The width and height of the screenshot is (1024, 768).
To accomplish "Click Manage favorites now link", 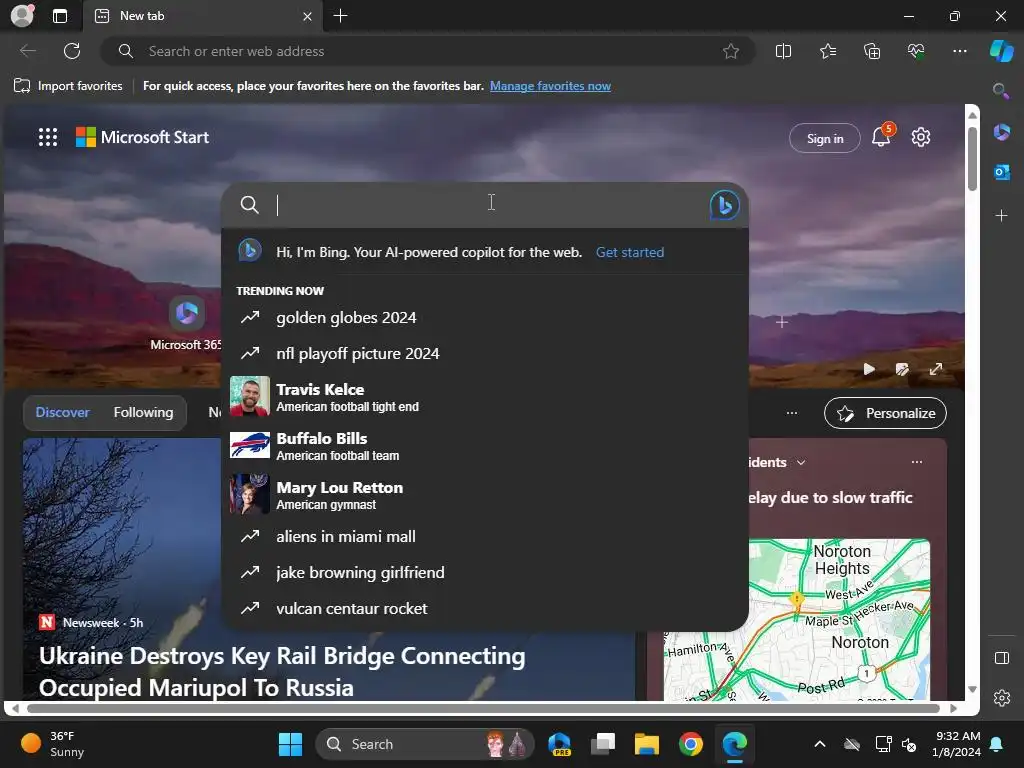I will coord(550,86).
